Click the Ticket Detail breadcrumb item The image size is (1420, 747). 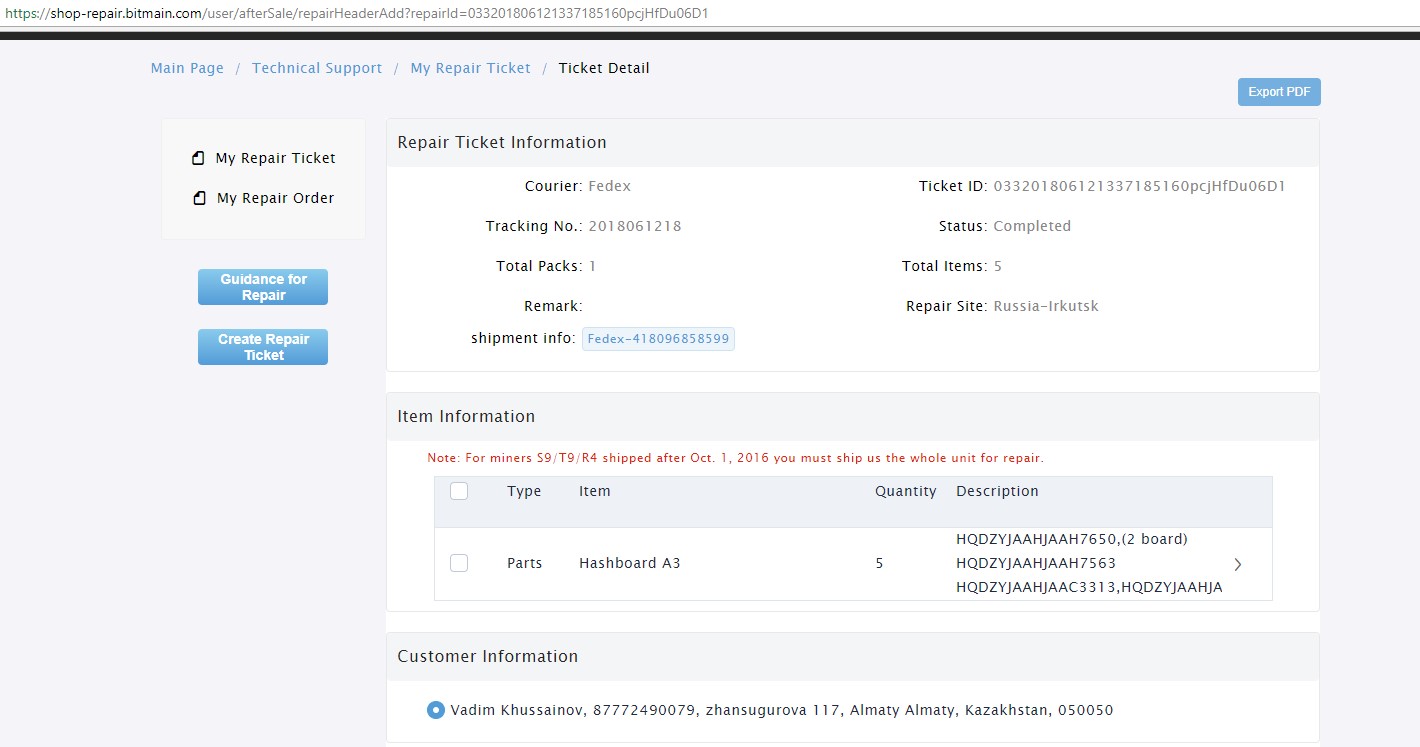pos(604,68)
